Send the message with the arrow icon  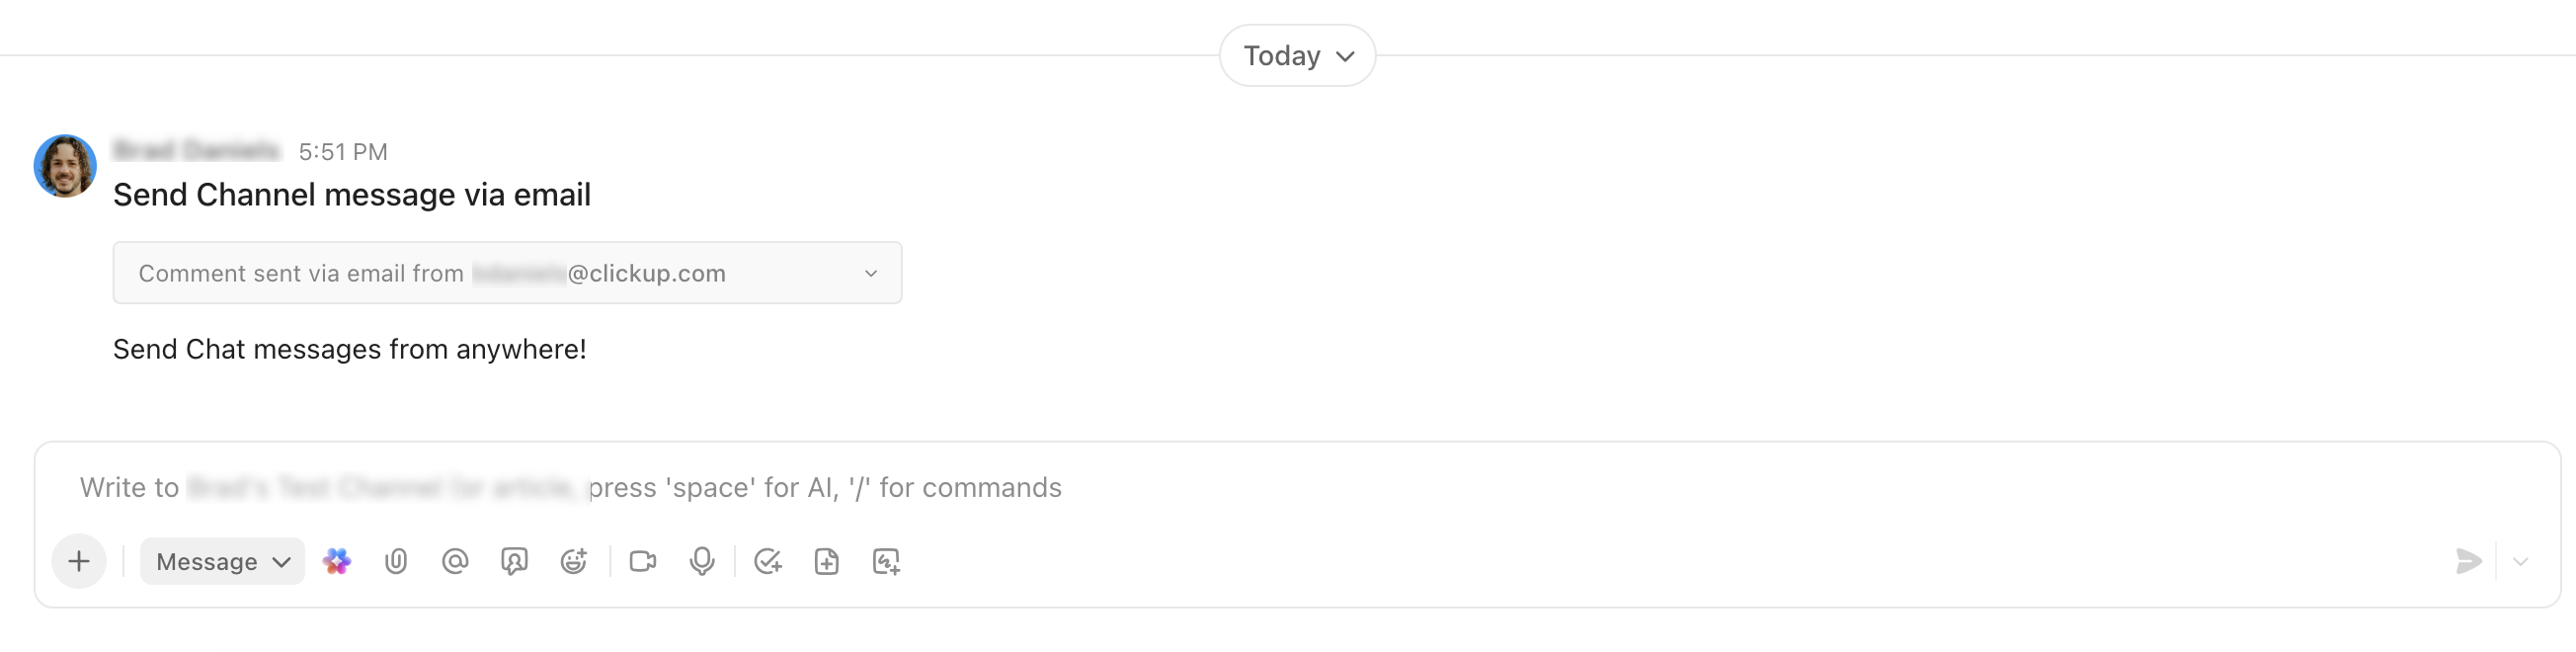[2470, 561]
